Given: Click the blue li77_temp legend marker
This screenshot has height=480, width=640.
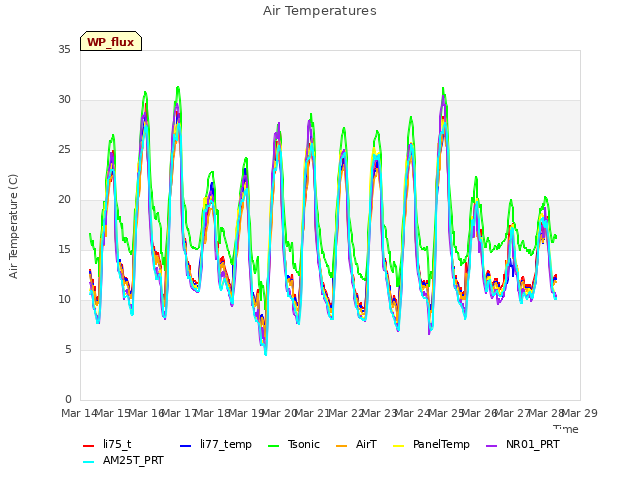Looking at the screenshot, I should (185, 446).
